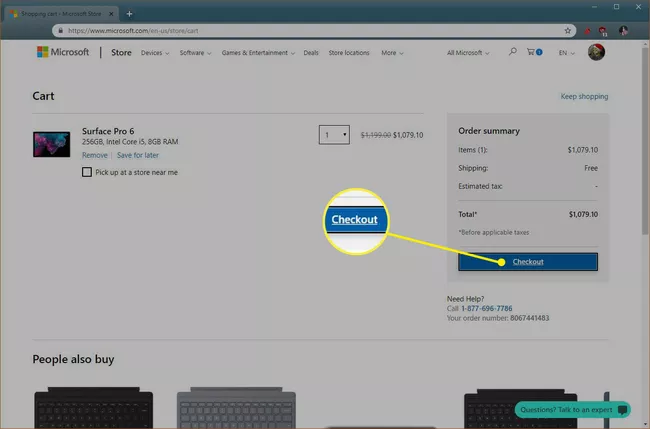Expand the More menu
The width and height of the screenshot is (650, 429).
tap(392, 53)
